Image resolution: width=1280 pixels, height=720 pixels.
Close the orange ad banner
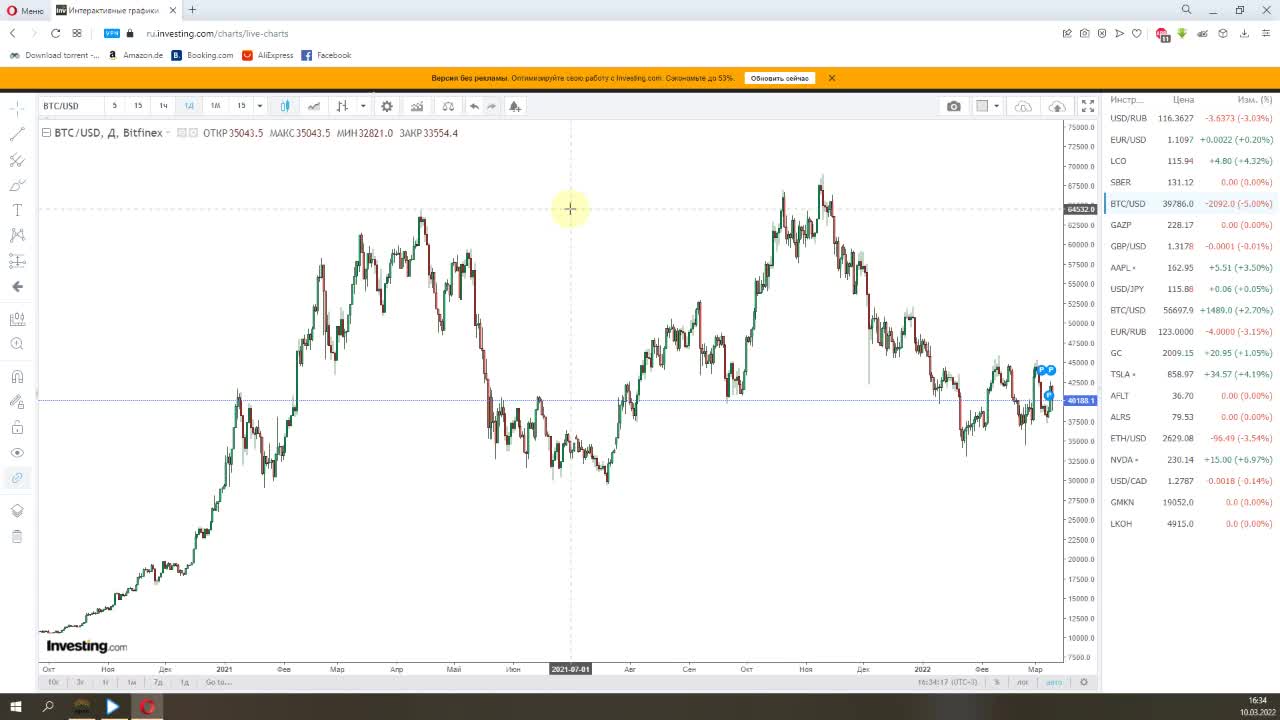pos(832,78)
